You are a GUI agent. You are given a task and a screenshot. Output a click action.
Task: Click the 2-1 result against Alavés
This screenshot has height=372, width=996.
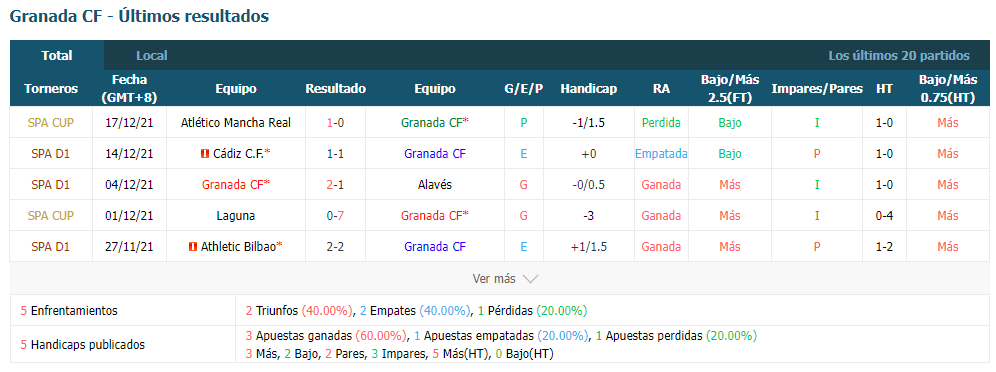point(335,185)
